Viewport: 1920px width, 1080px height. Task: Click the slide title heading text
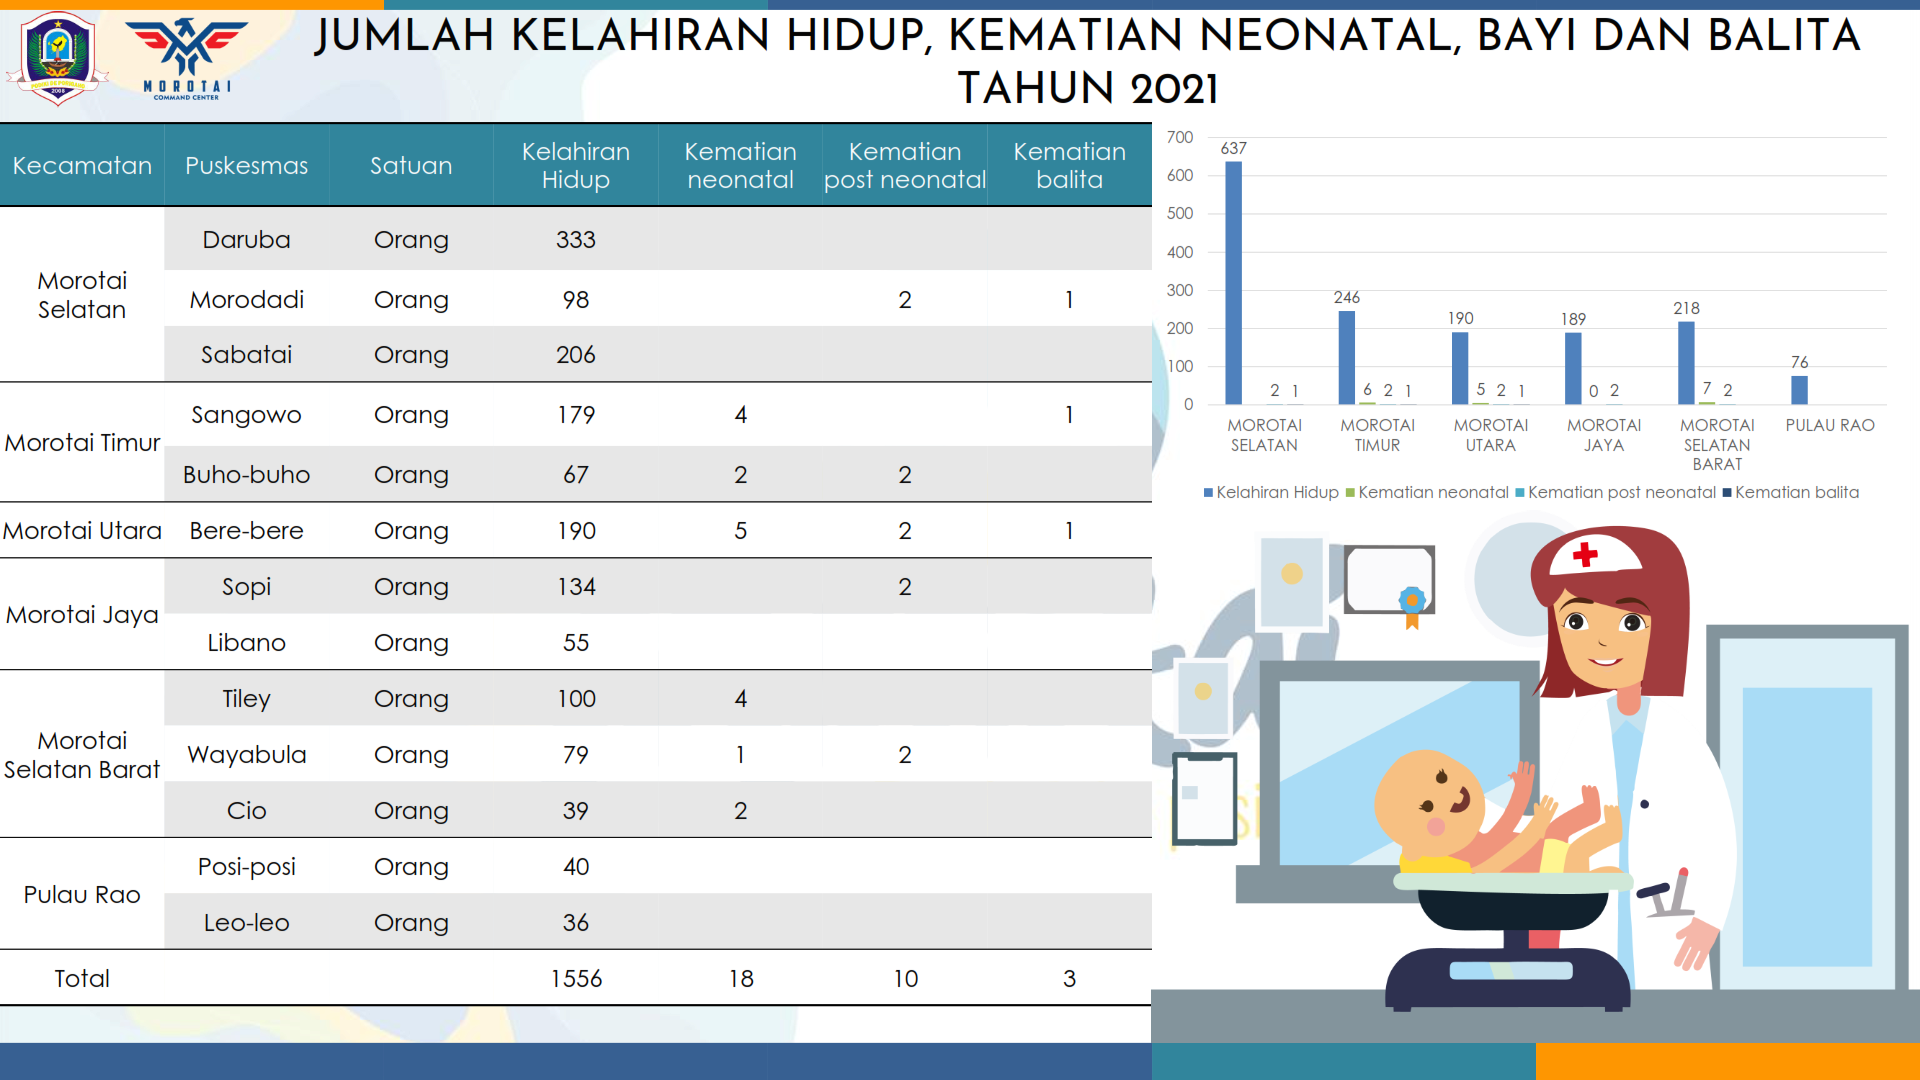[x=1087, y=61]
